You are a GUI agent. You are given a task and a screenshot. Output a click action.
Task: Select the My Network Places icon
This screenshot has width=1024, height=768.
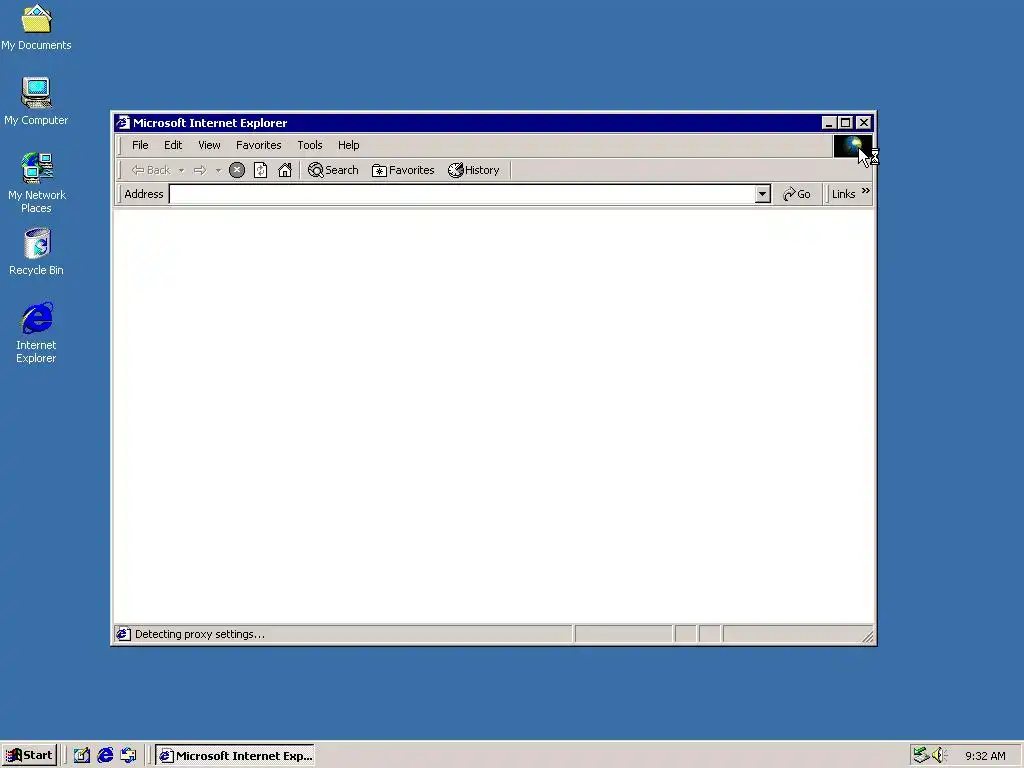pos(36,184)
